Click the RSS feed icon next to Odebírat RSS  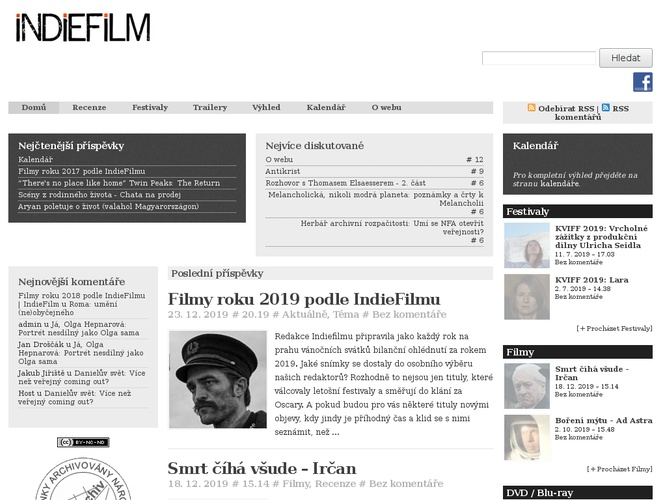532,107
